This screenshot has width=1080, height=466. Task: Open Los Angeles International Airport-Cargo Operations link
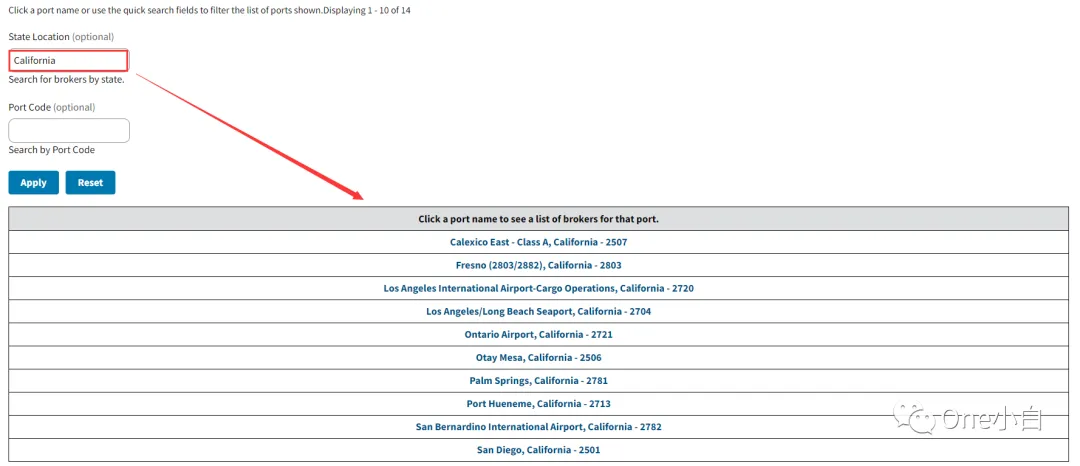[539, 288]
